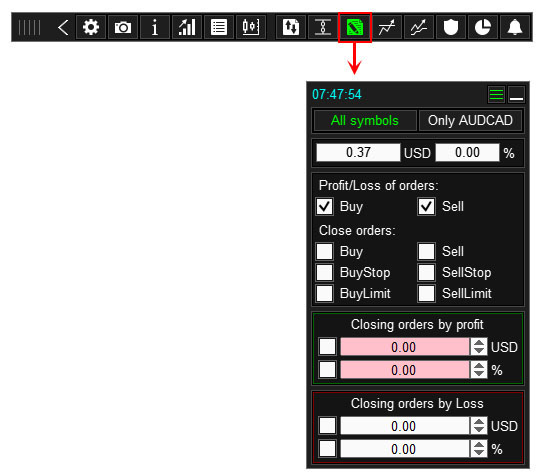Click the closing by Loss USD field
Viewport: 548px width, 476px height.
405,426
